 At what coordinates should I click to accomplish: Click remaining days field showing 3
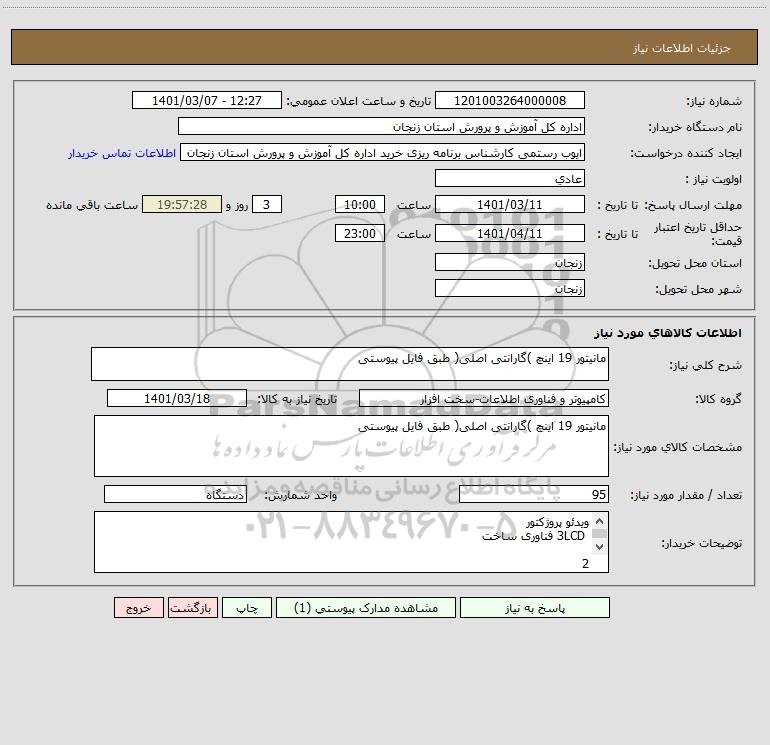(x=267, y=204)
